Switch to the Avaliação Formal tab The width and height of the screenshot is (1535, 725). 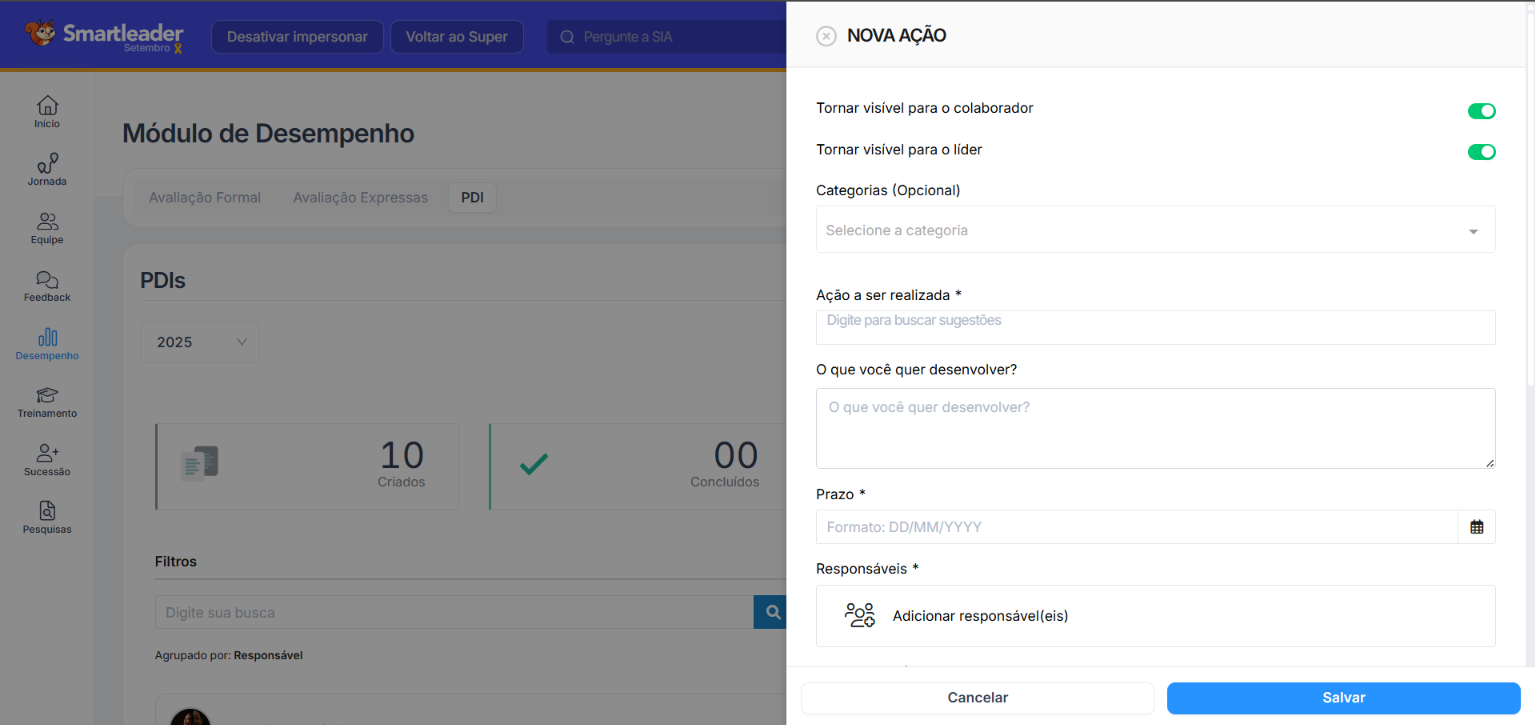pos(205,198)
